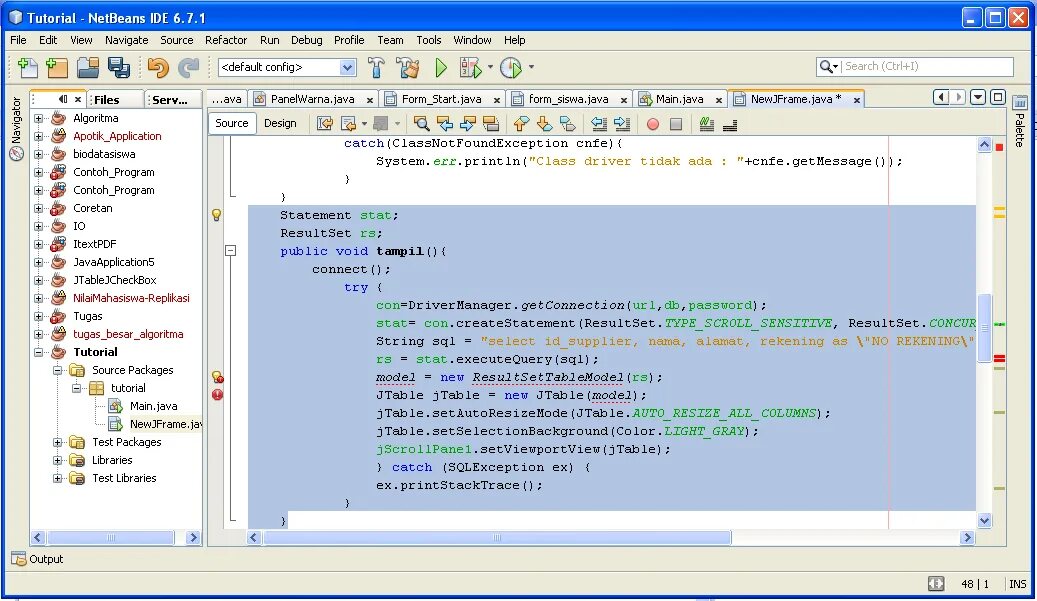Click editor horizontal scrollbar right arrow

tap(968, 538)
